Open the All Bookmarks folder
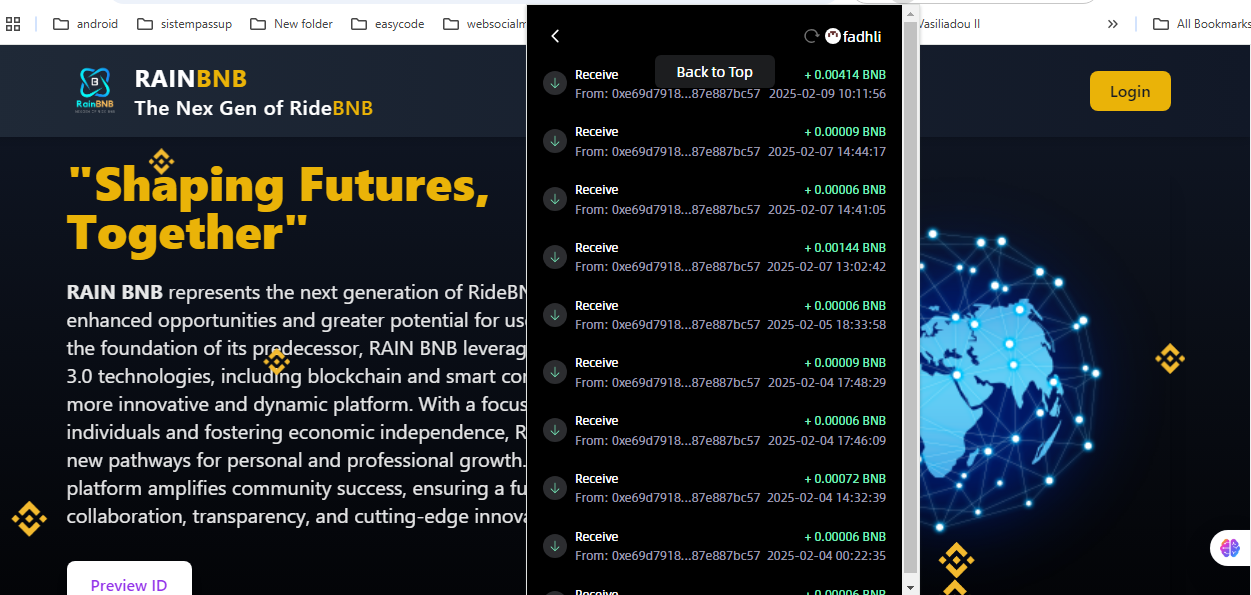 1200,24
